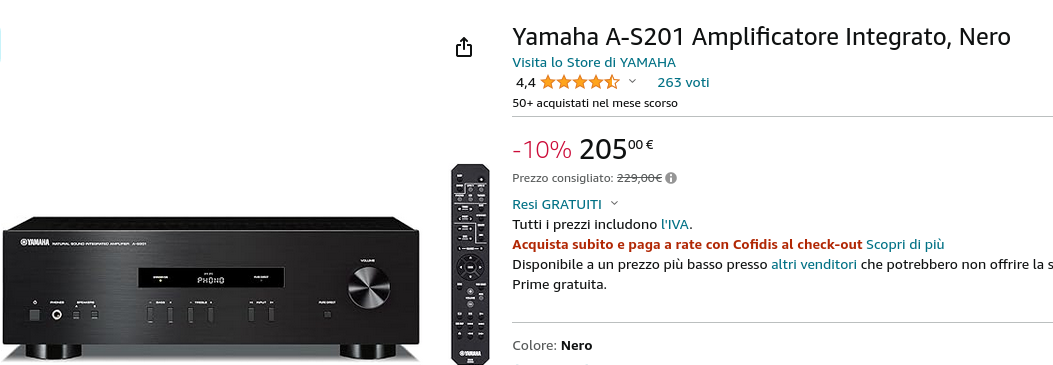The image size is (1053, 365).
Task: Click the struck-through 229,00€ price
Action: pyautogui.click(x=639, y=178)
